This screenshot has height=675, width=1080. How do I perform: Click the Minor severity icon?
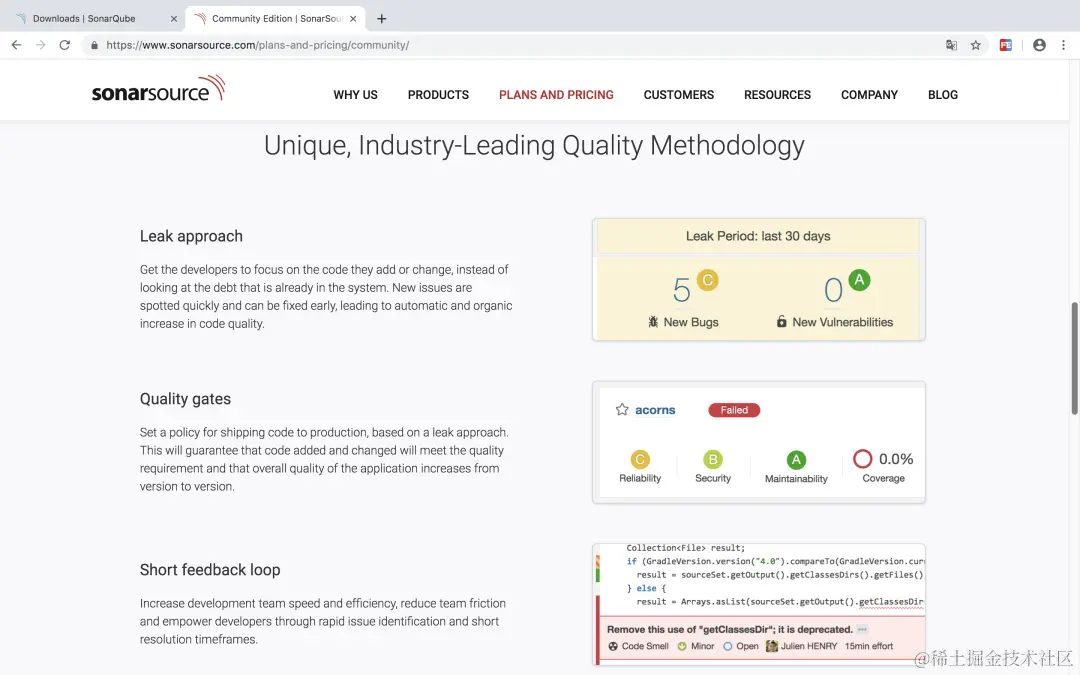pyautogui.click(x=682, y=646)
